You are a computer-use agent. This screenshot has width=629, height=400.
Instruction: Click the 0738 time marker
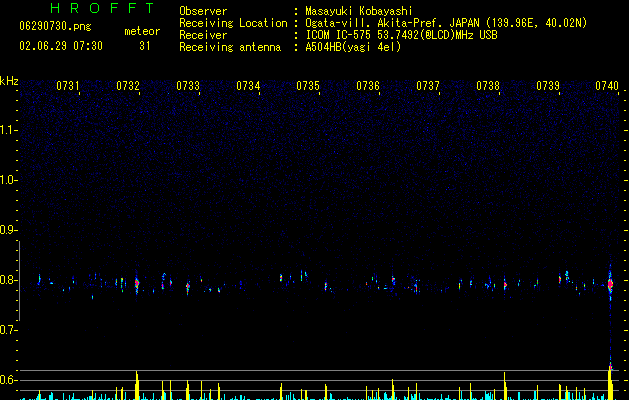(488, 86)
